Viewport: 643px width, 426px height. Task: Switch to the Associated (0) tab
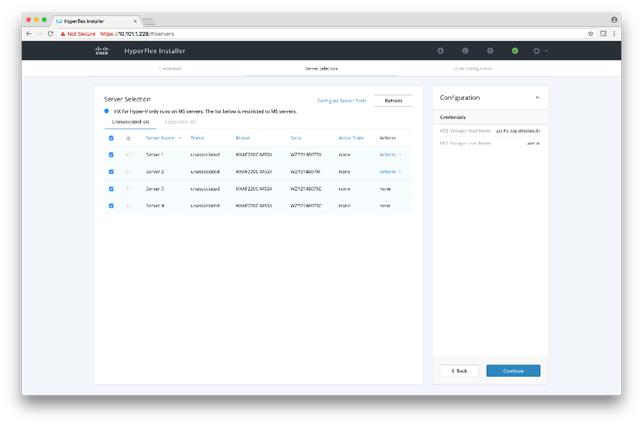point(180,122)
